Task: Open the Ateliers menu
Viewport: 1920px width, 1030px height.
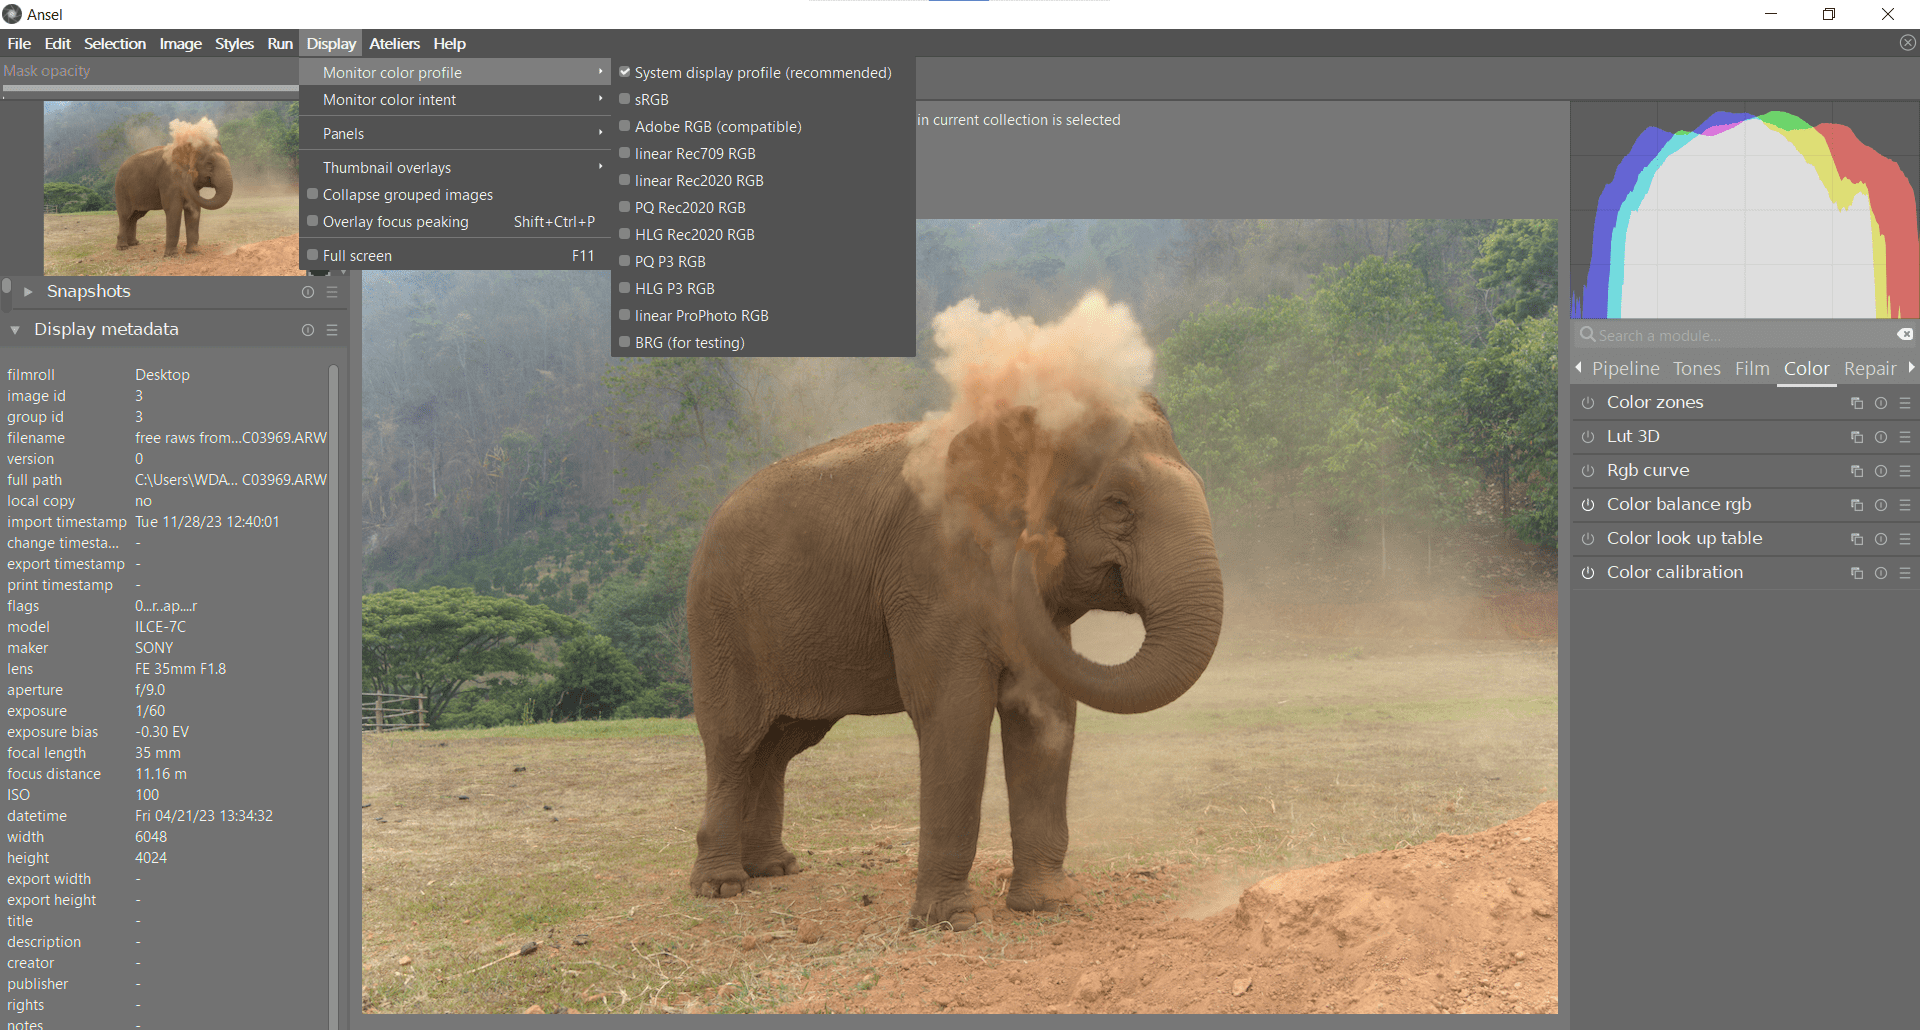Action: click(394, 44)
